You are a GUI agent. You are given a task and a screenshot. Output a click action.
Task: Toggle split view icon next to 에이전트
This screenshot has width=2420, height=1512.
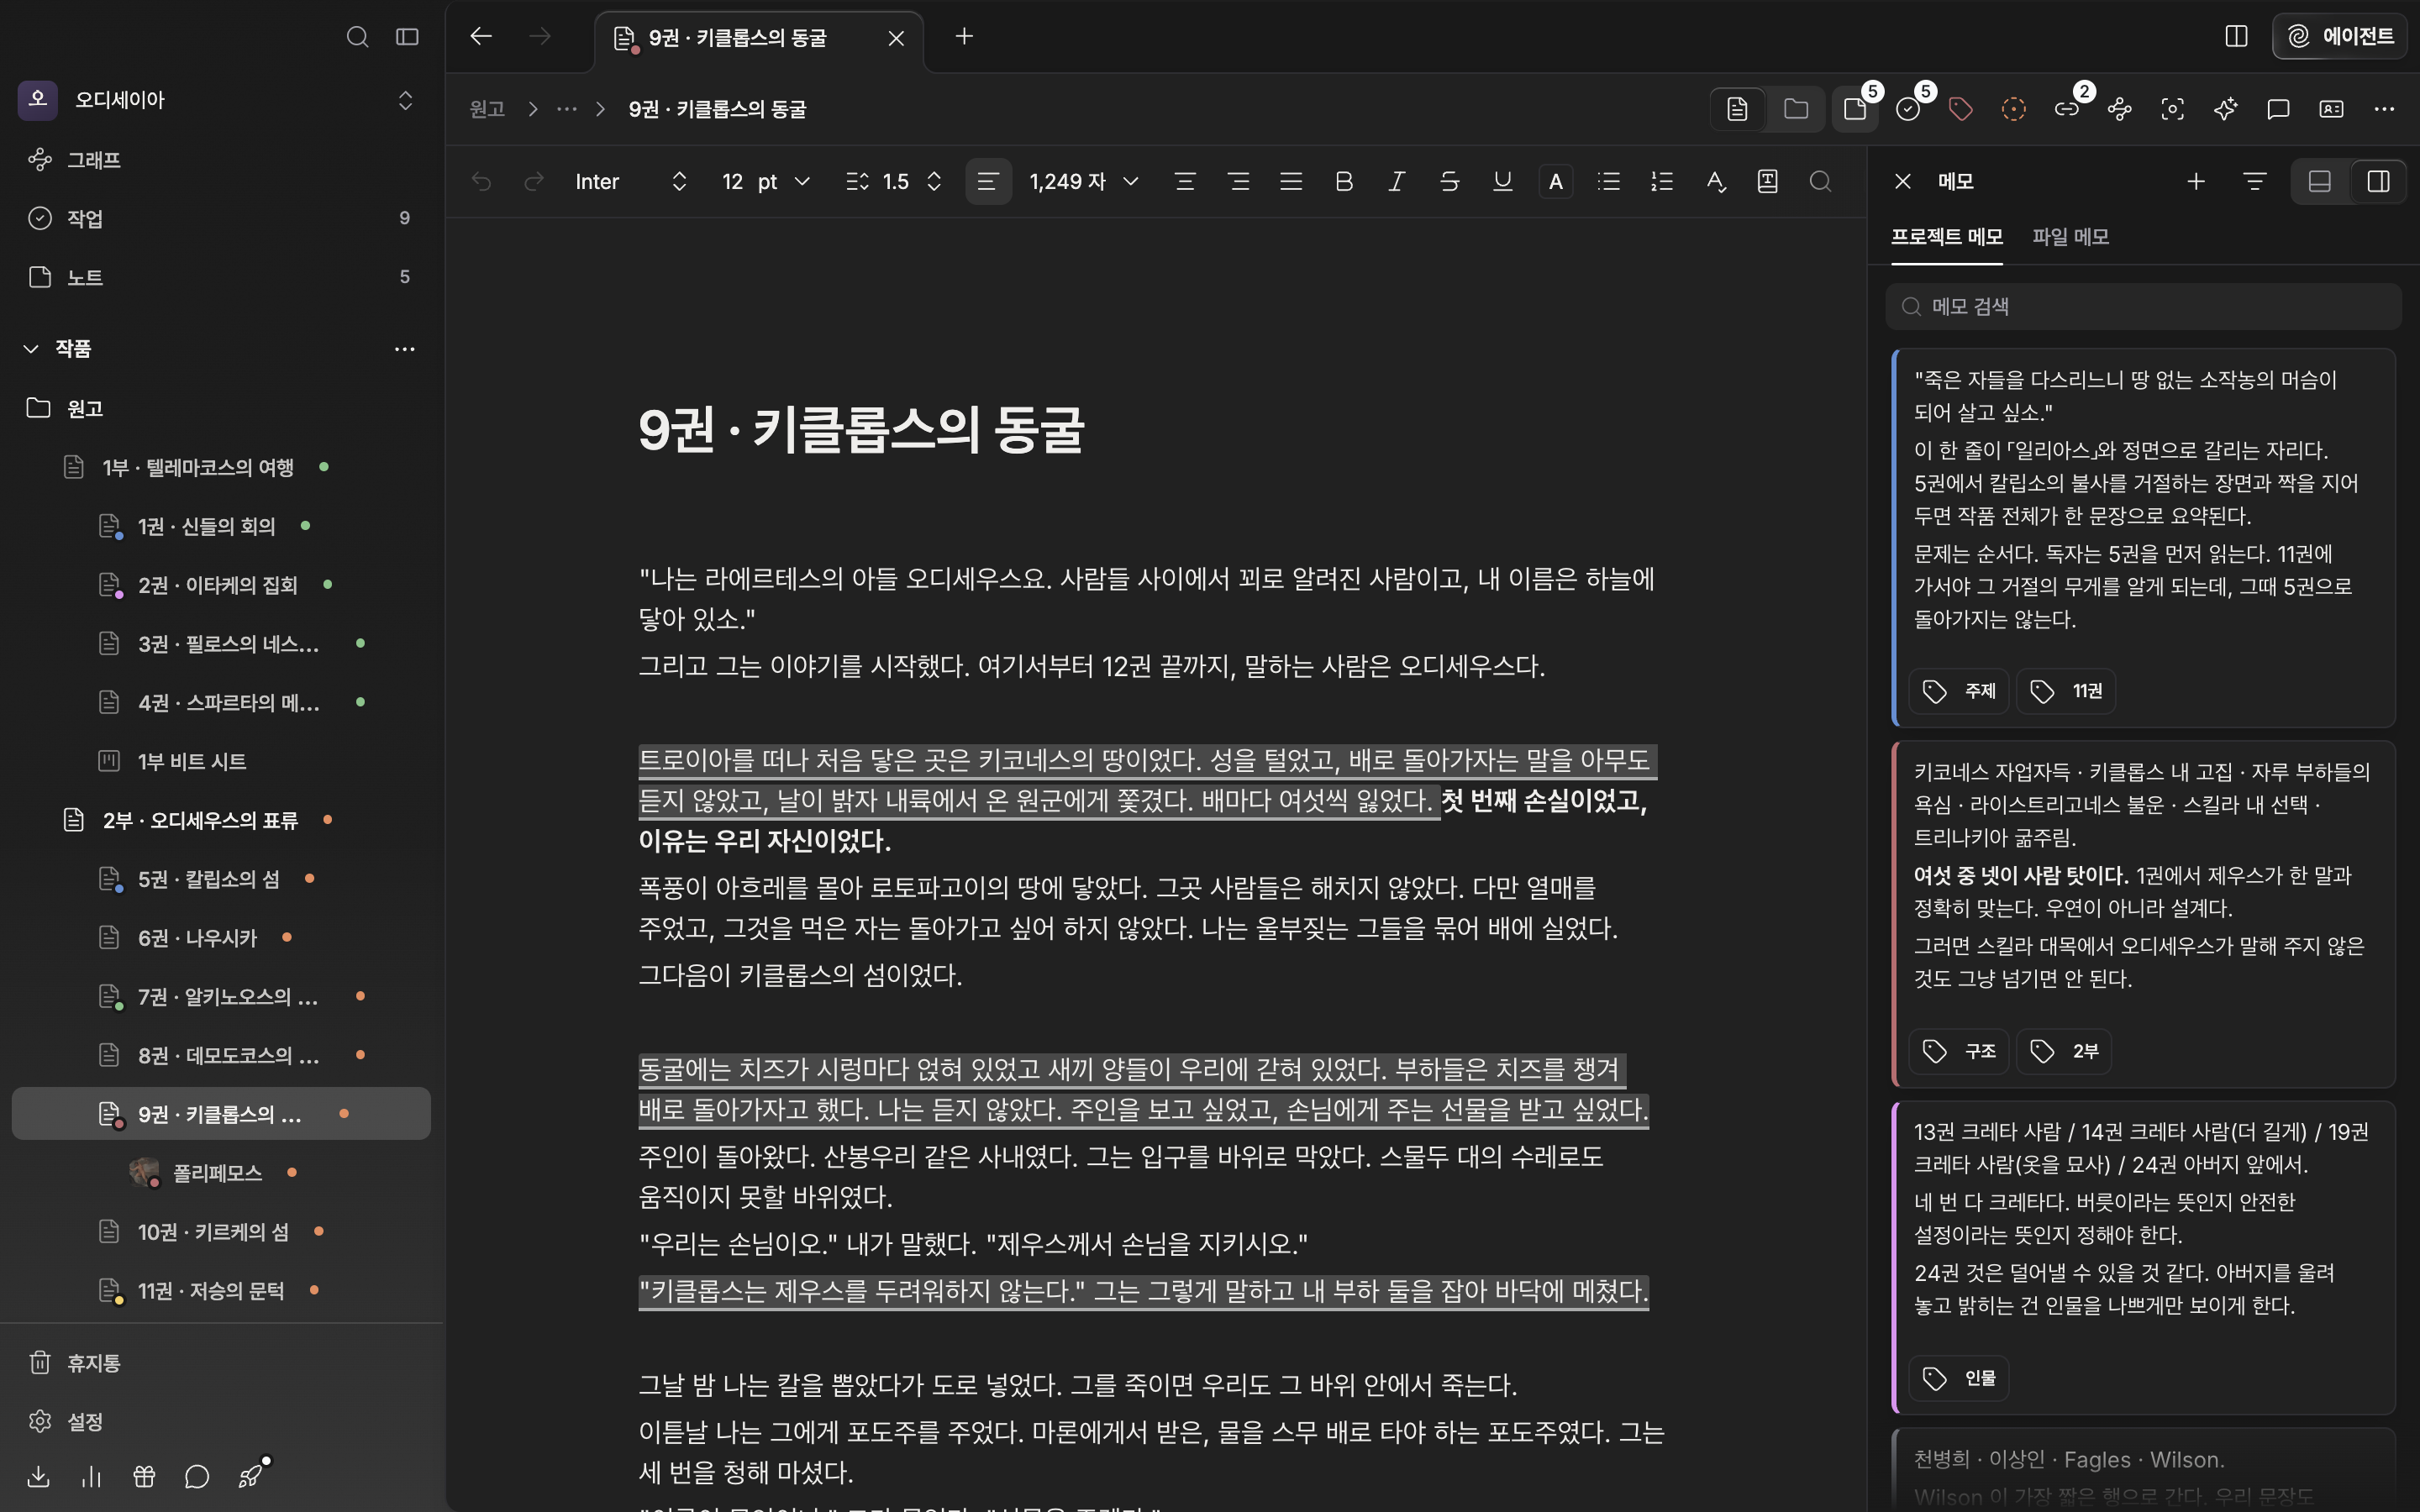coord(2237,36)
